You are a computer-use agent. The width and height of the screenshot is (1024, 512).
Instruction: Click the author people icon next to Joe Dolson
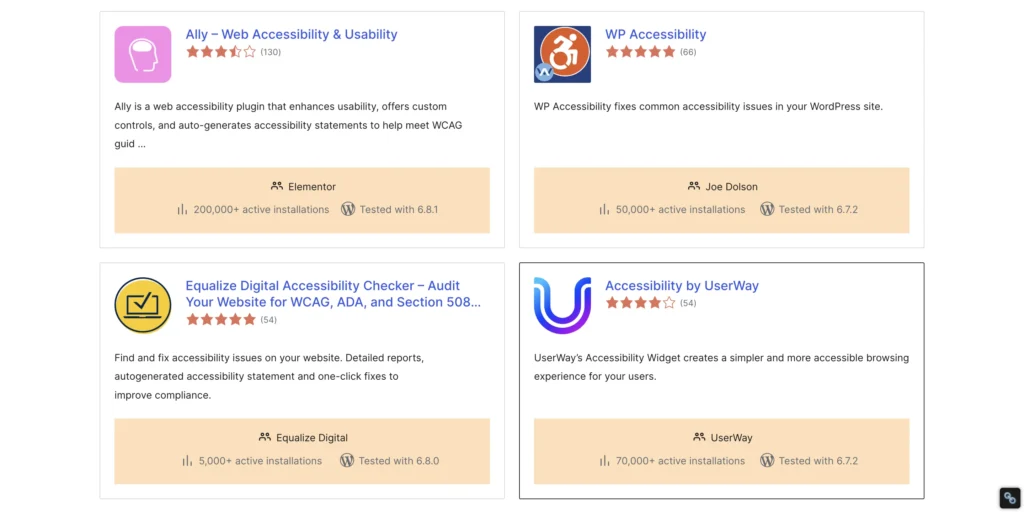click(694, 186)
